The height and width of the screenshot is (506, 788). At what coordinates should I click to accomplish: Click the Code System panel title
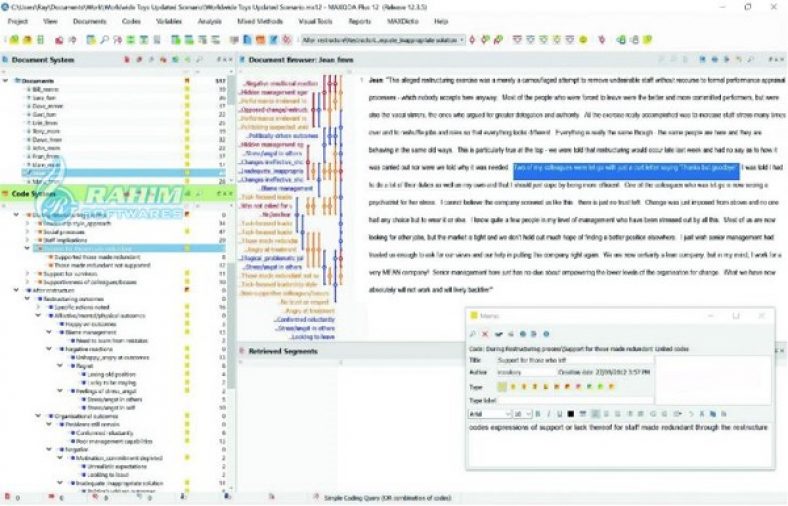(x=33, y=194)
